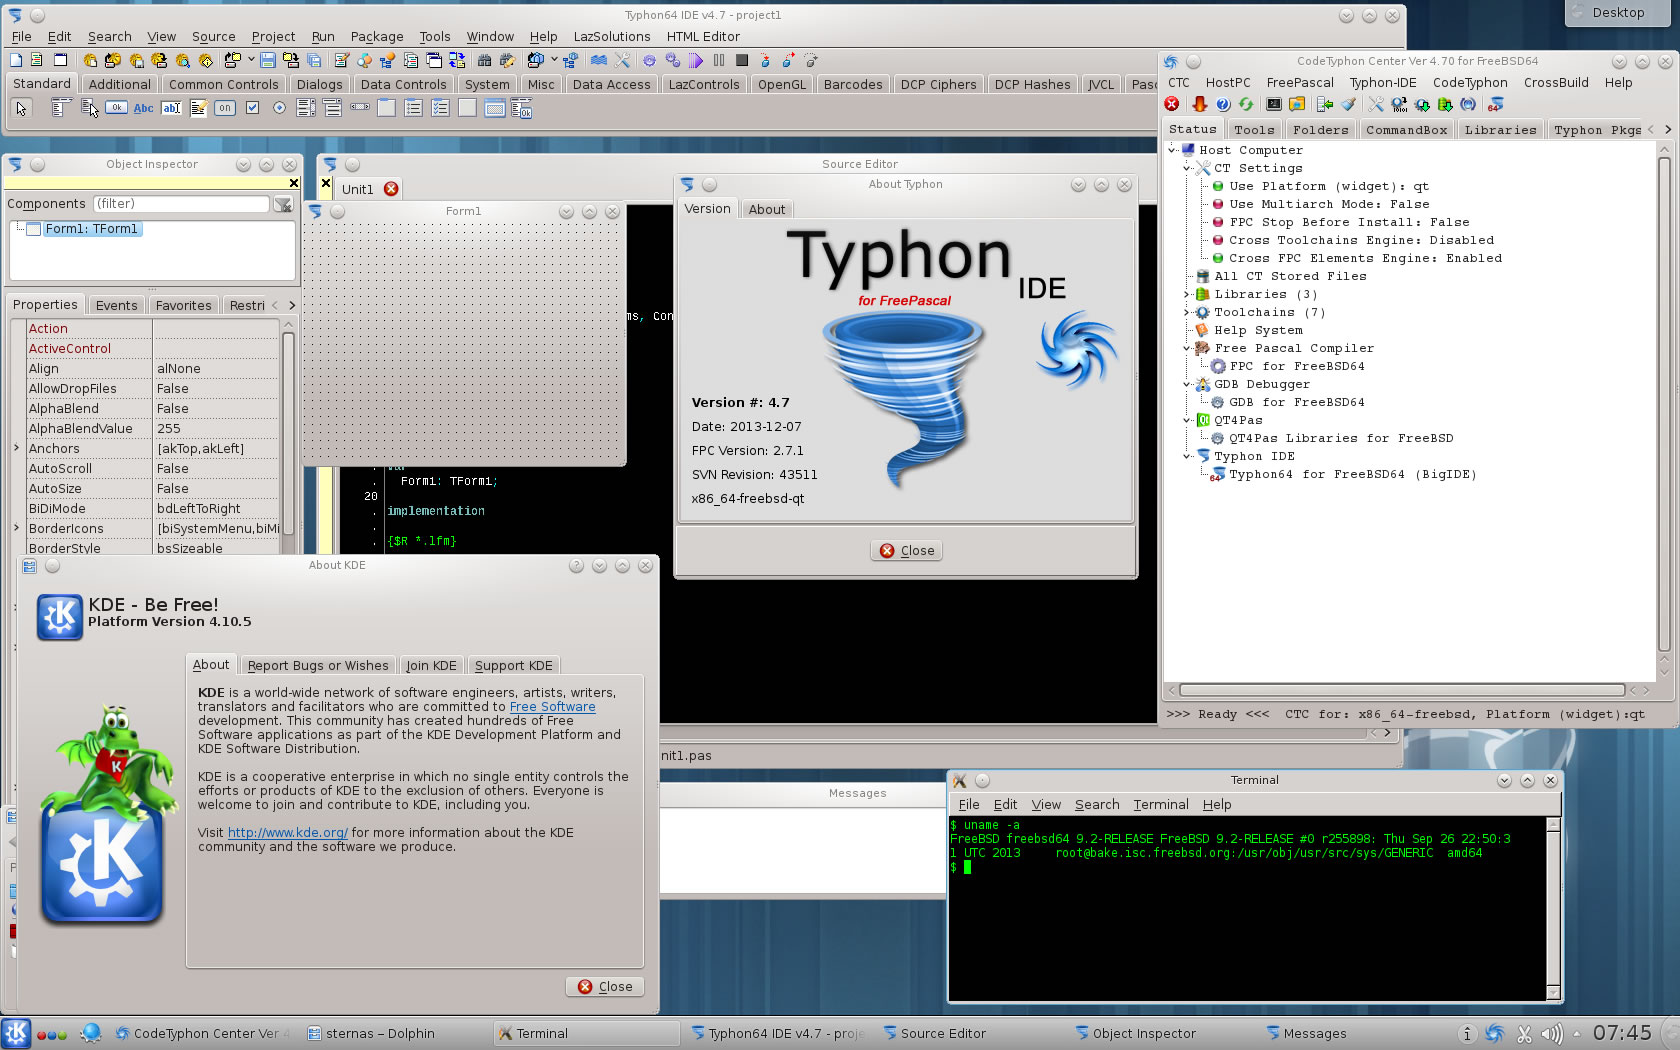Screen dimensions: 1680x1050
Task: Select the ActiveControl property row
Action: 152,348
